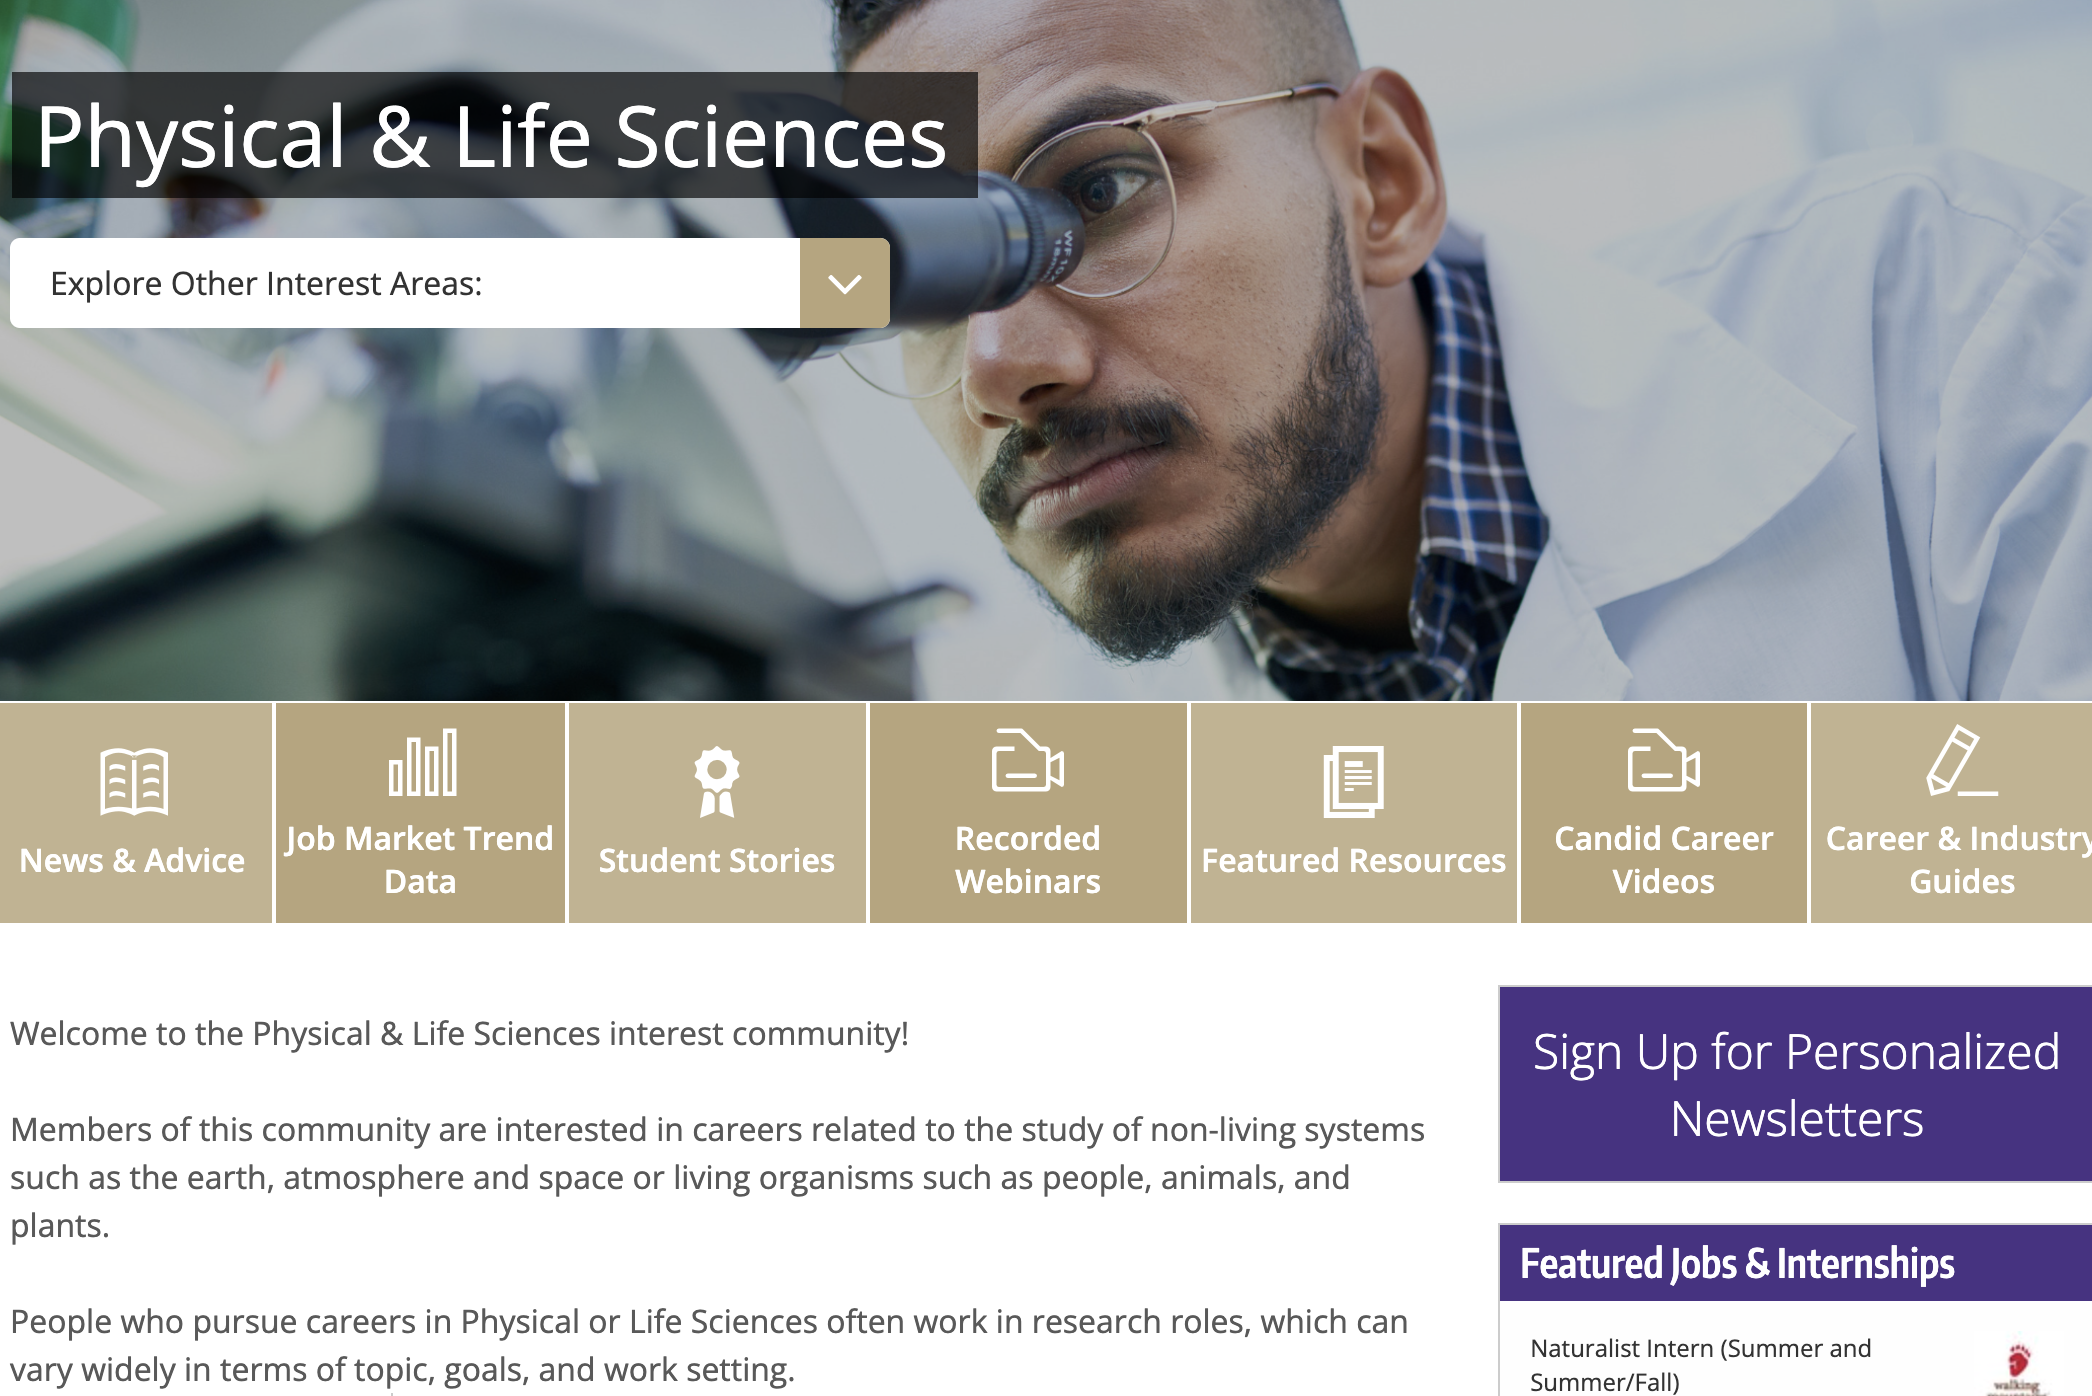Select the Student Stories tab label
The height and width of the screenshot is (1396, 2092).
click(716, 860)
